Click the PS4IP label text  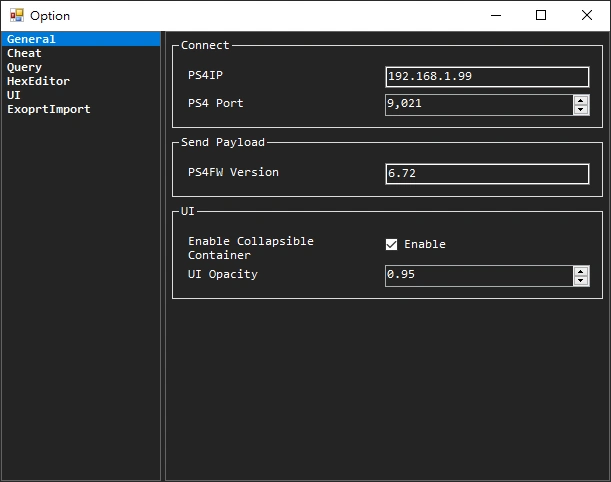[205, 75]
